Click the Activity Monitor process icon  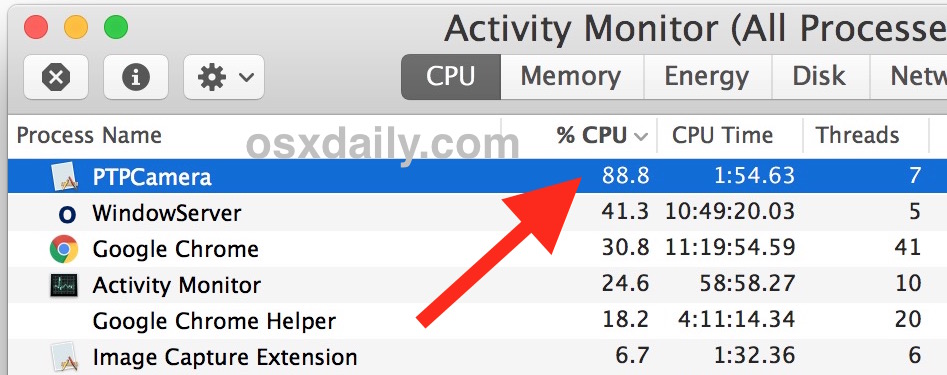point(64,284)
